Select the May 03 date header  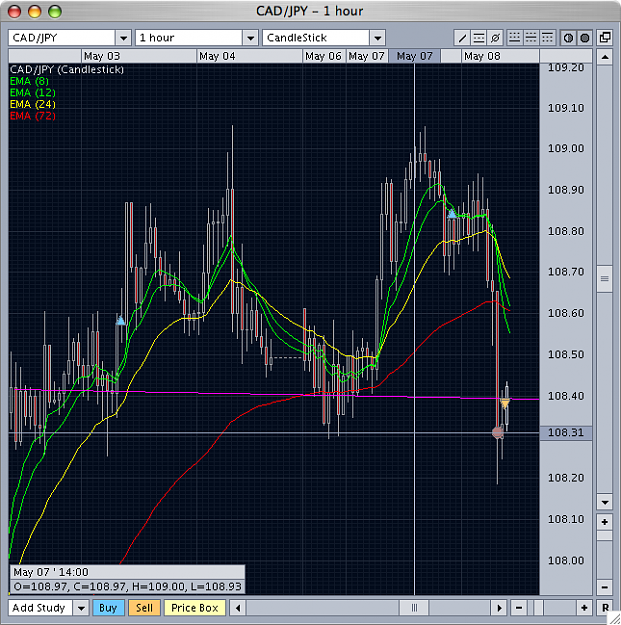click(139, 56)
